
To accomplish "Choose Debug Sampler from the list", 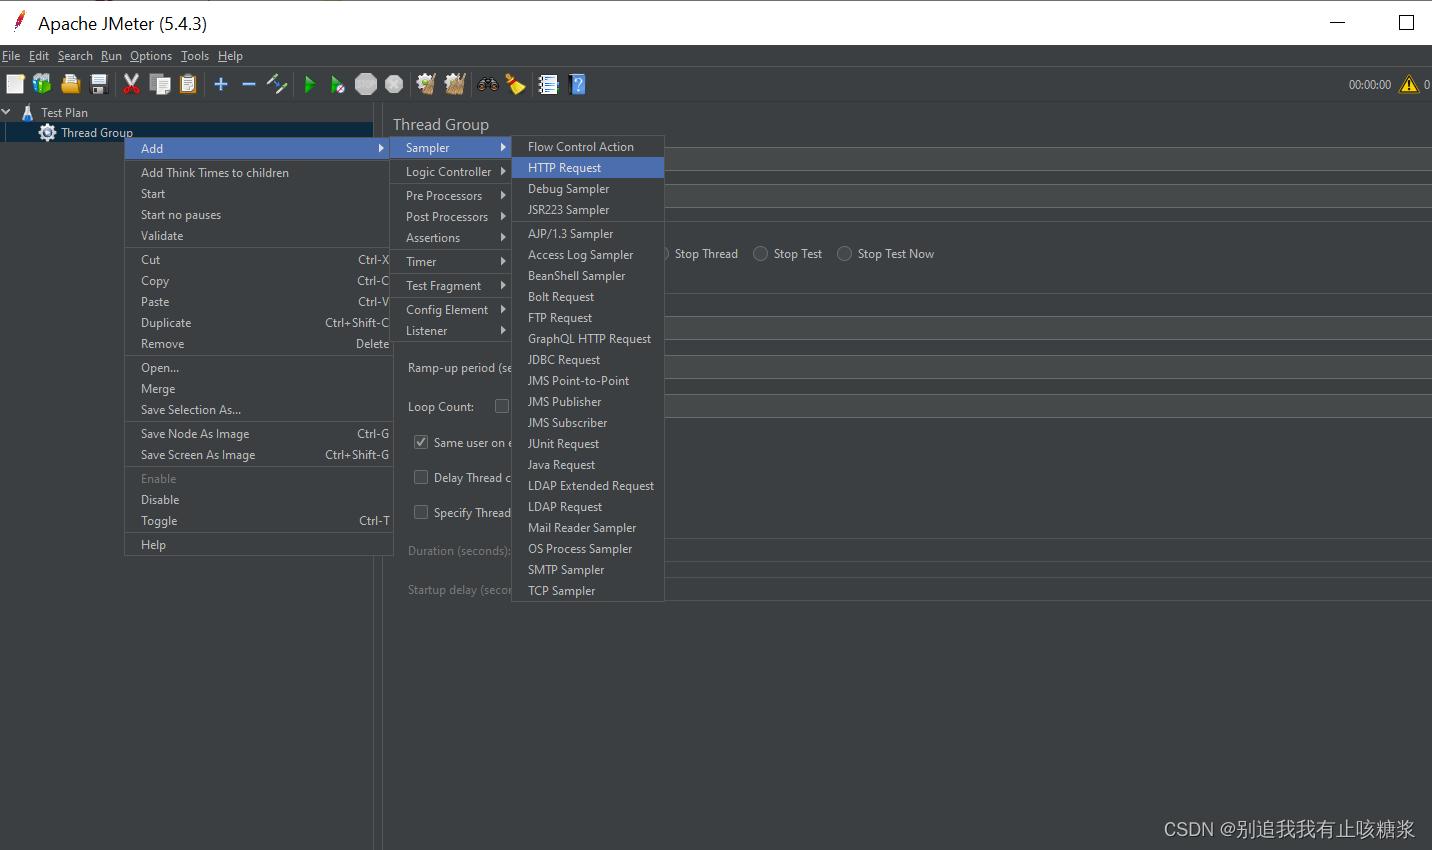I will (588, 188).
